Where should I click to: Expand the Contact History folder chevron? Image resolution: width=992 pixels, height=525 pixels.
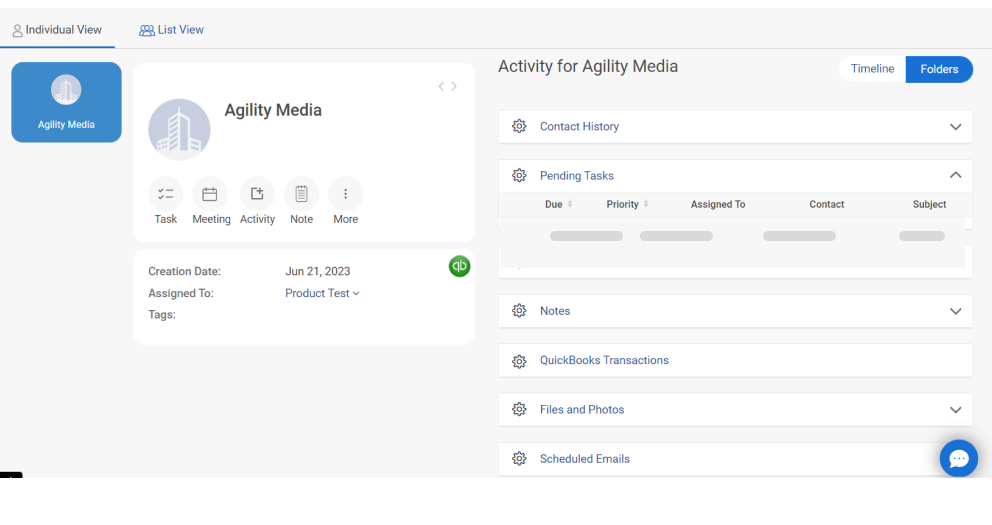pyautogui.click(x=955, y=127)
